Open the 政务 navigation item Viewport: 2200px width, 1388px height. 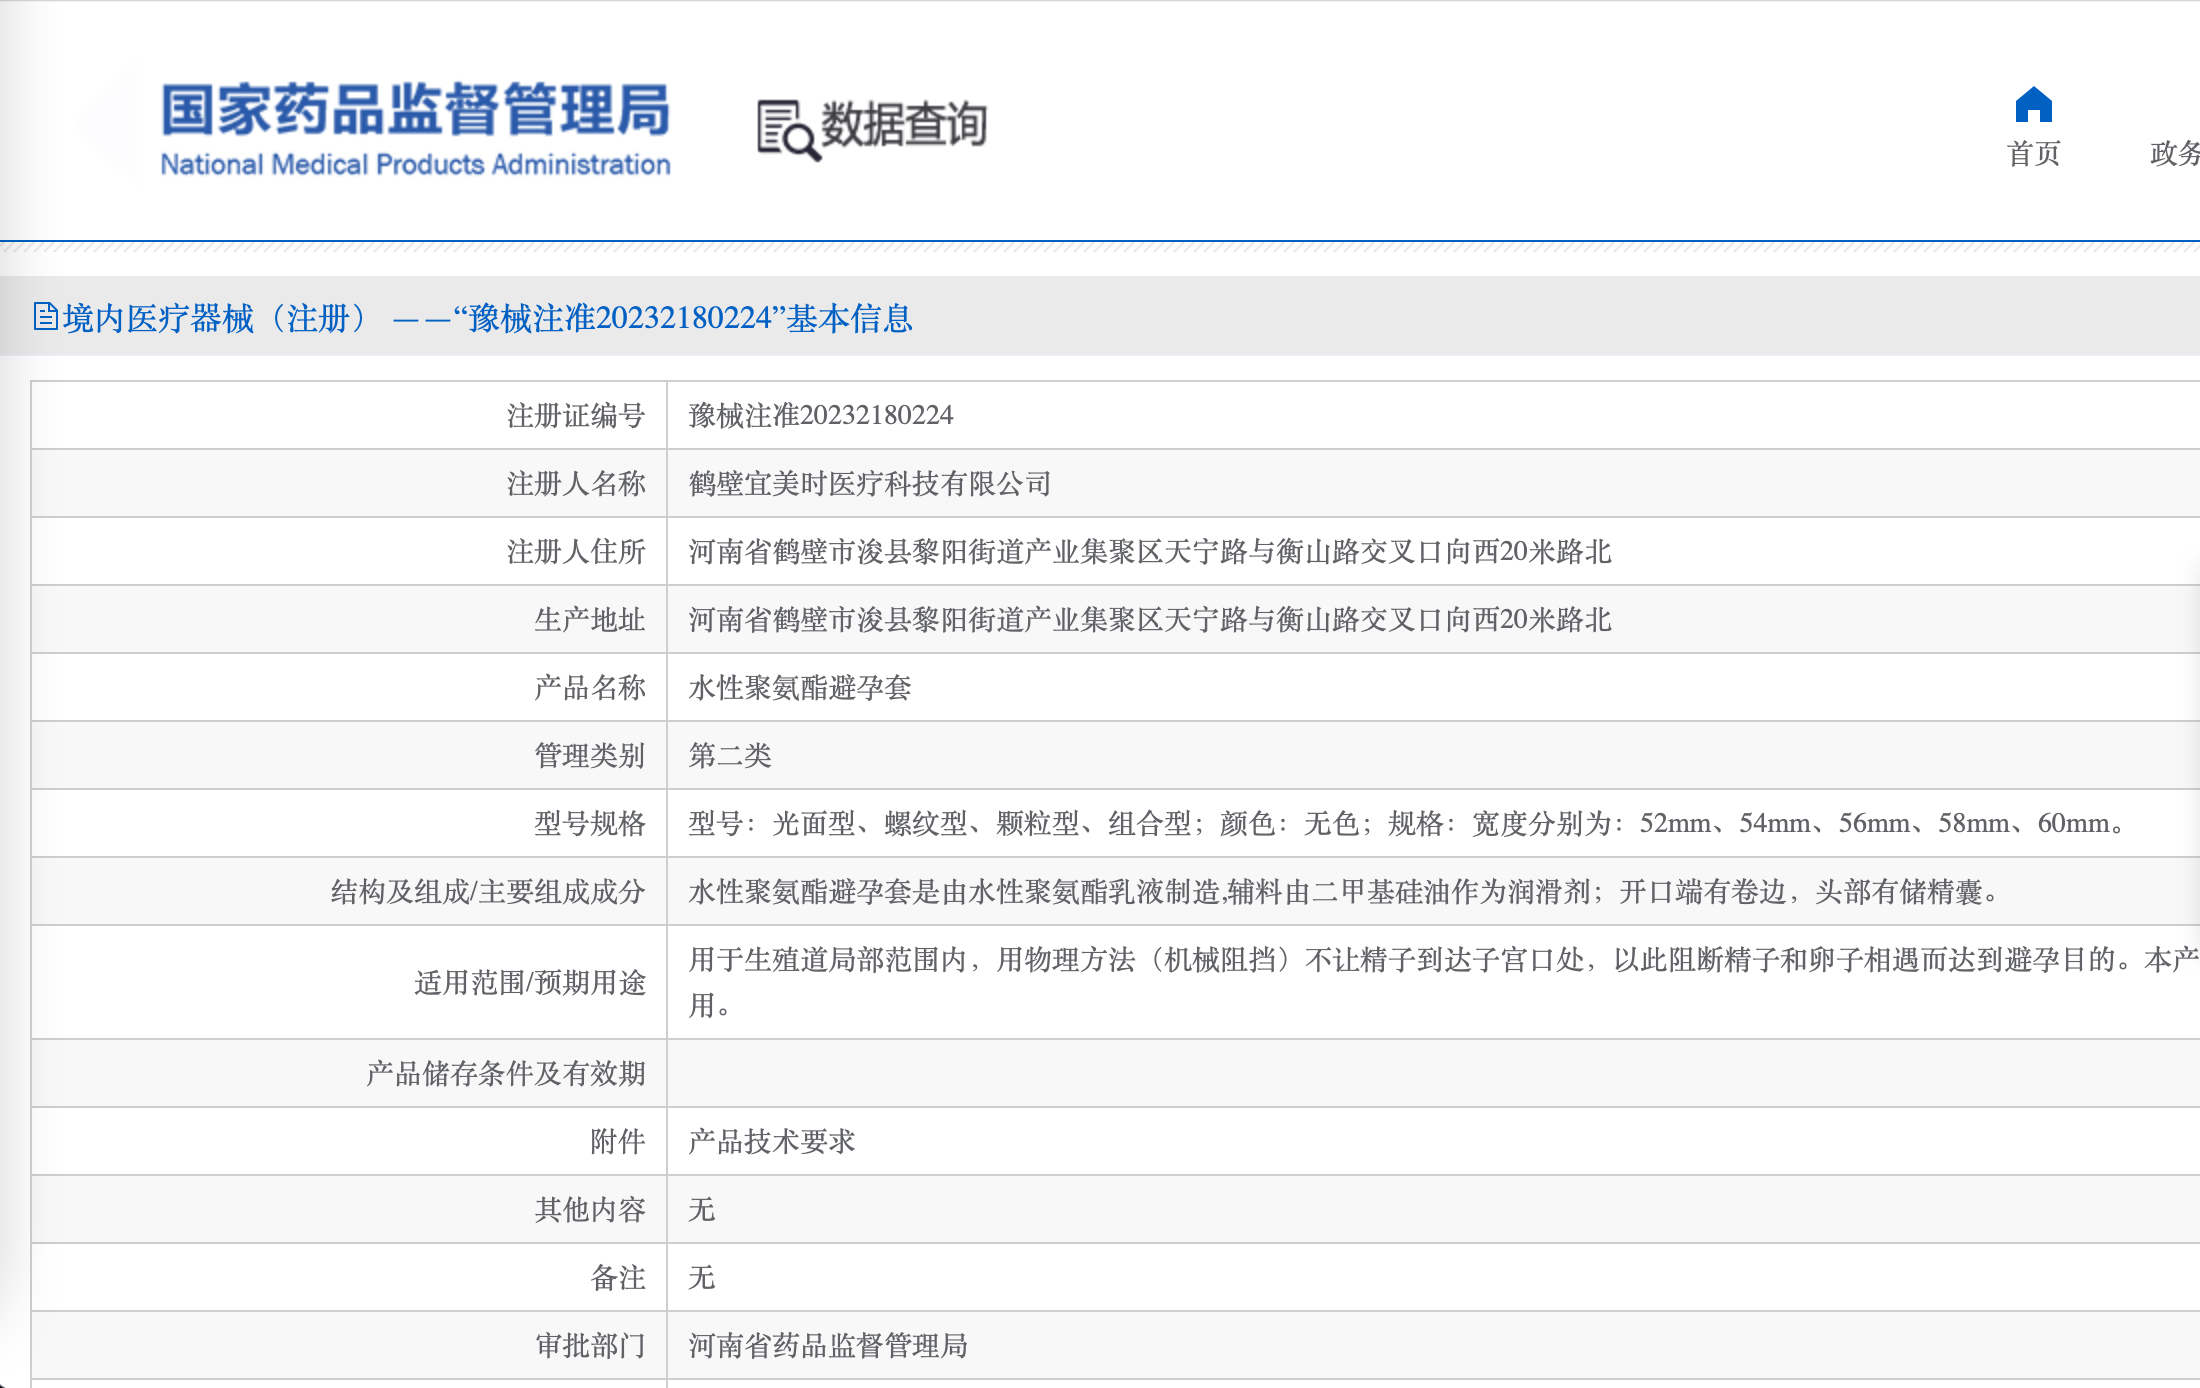click(x=2174, y=154)
